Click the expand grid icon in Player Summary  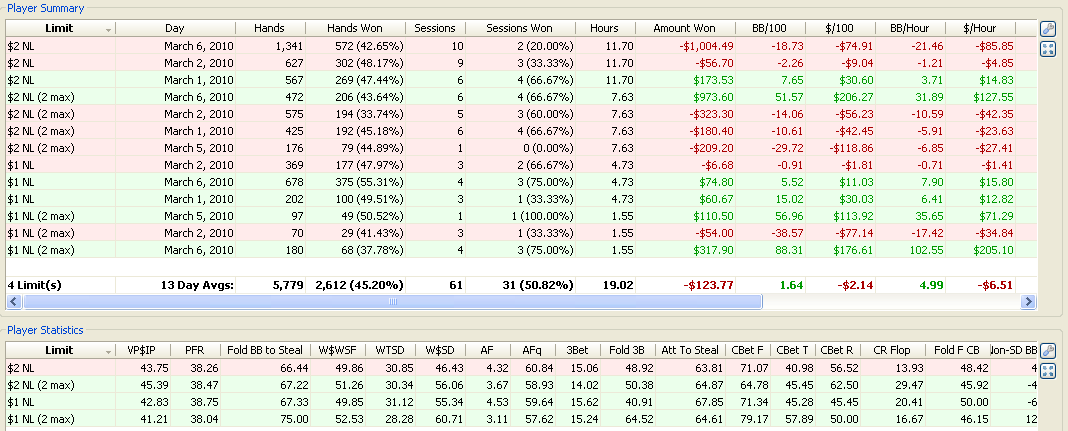coord(1048,50)
